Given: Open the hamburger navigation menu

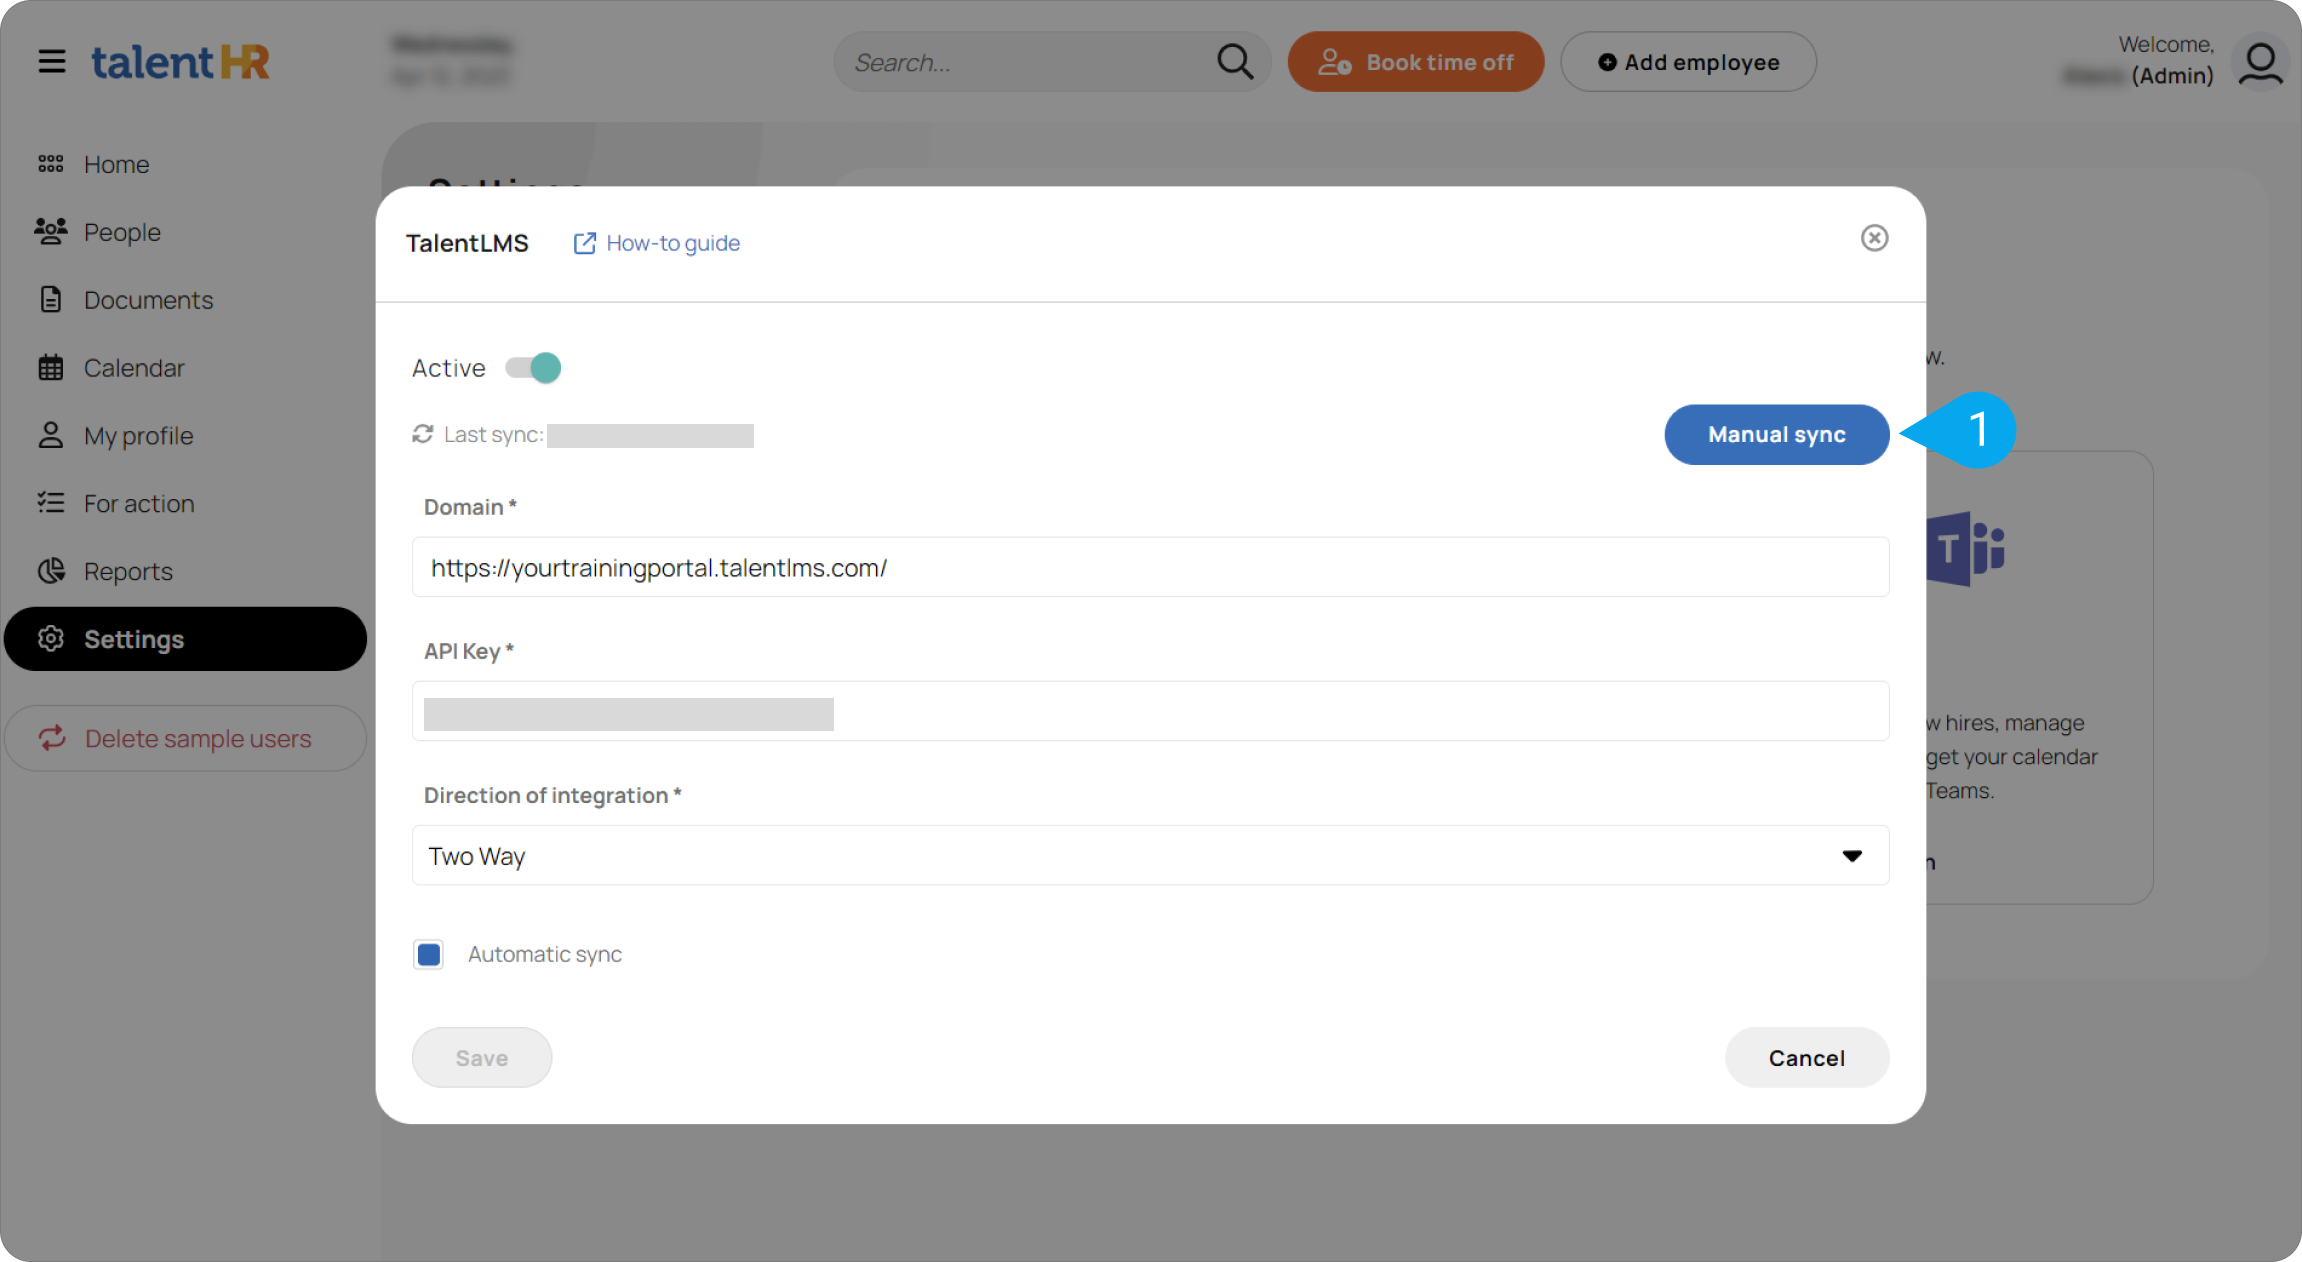Looking at the screenshot, I should coord(52,61).
